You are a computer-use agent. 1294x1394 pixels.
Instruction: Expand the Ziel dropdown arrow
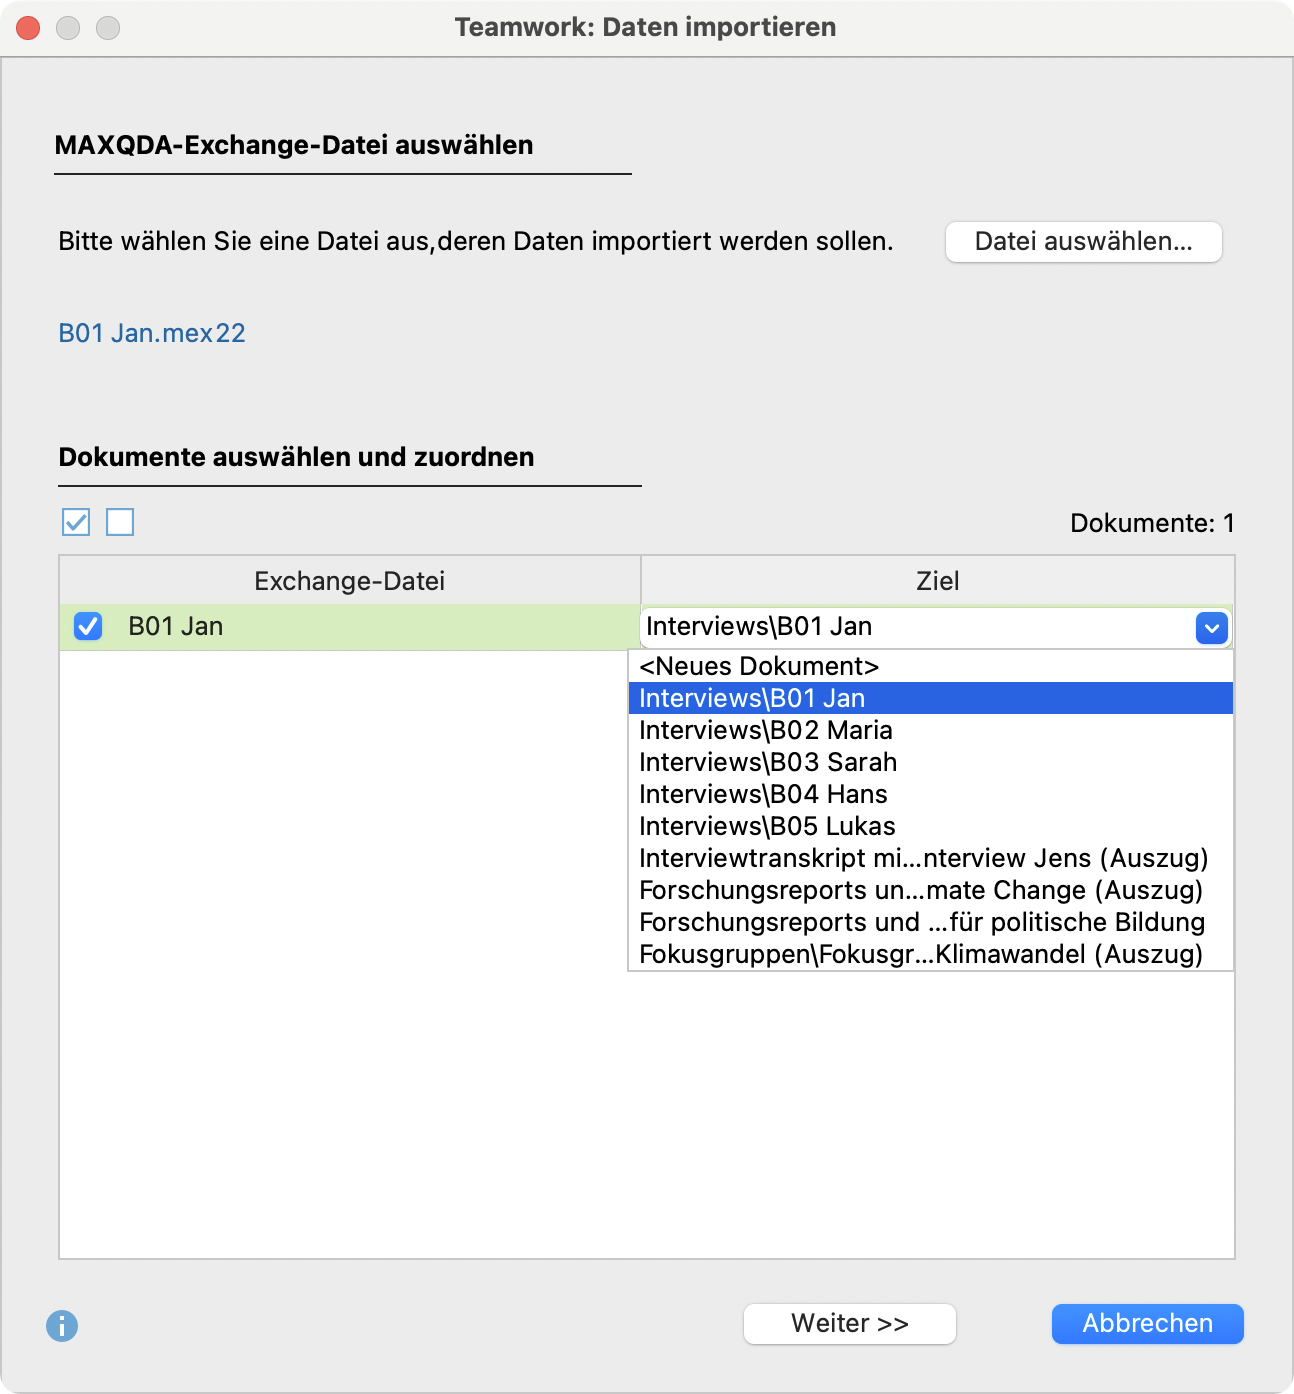pos(1211,628)
